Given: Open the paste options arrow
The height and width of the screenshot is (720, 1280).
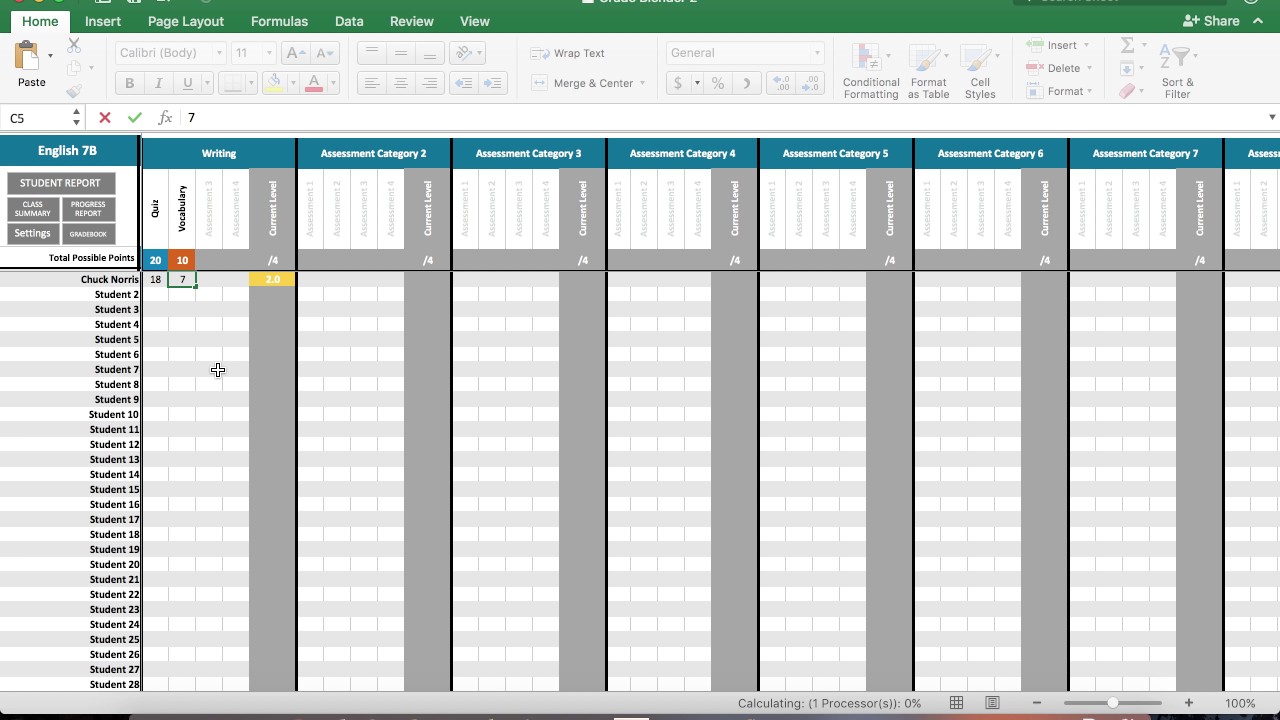Looking at the screenshot, I should tap(50, 56).
